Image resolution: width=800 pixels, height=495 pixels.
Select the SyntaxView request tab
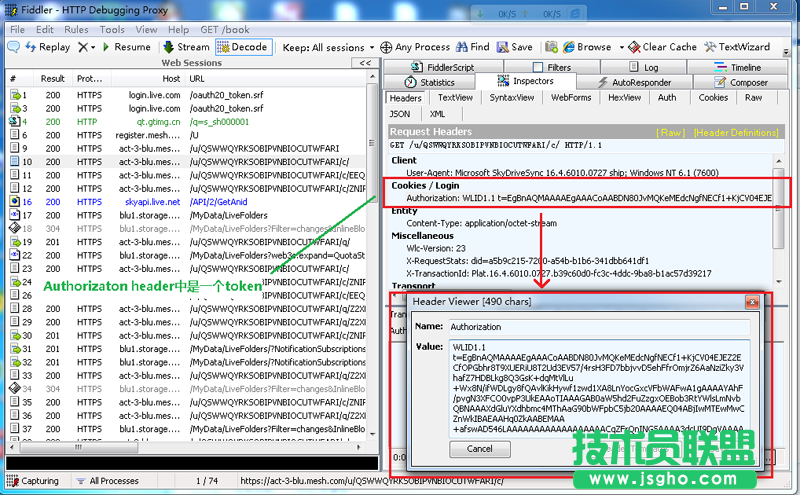pyautogui.click(x=512, y=98)
